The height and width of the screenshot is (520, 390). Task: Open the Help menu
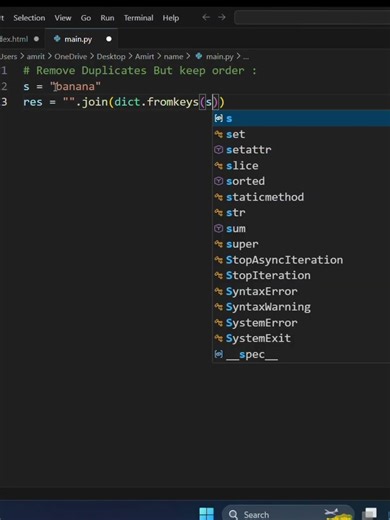(x=171, y=18)
